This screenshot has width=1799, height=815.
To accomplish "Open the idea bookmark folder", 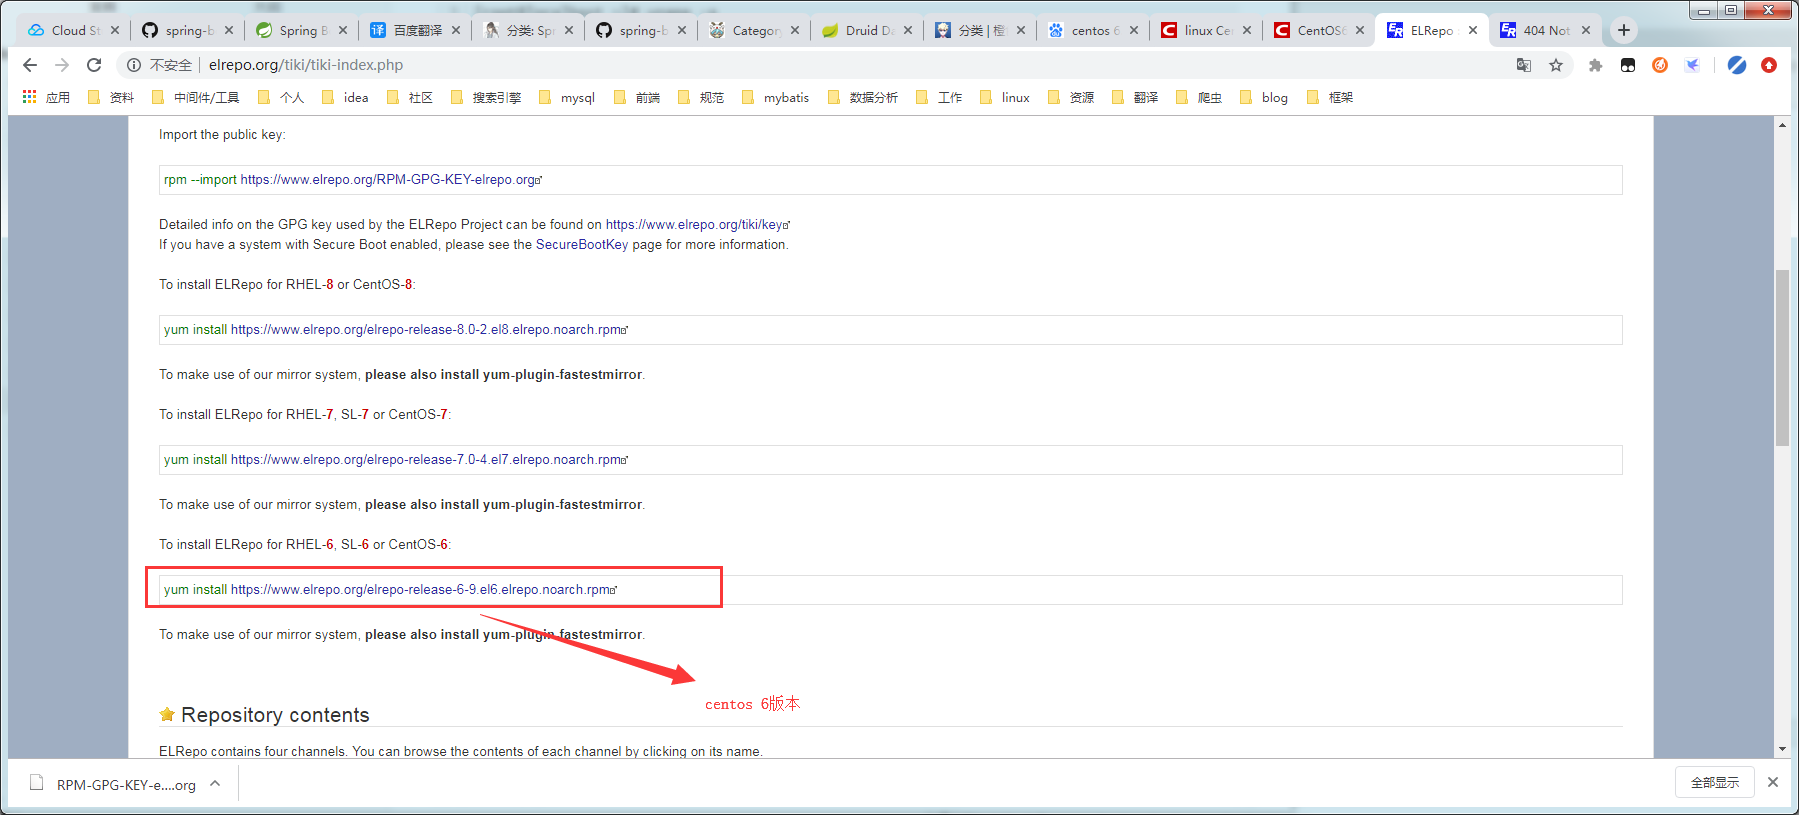I will [x=345, y=97].
